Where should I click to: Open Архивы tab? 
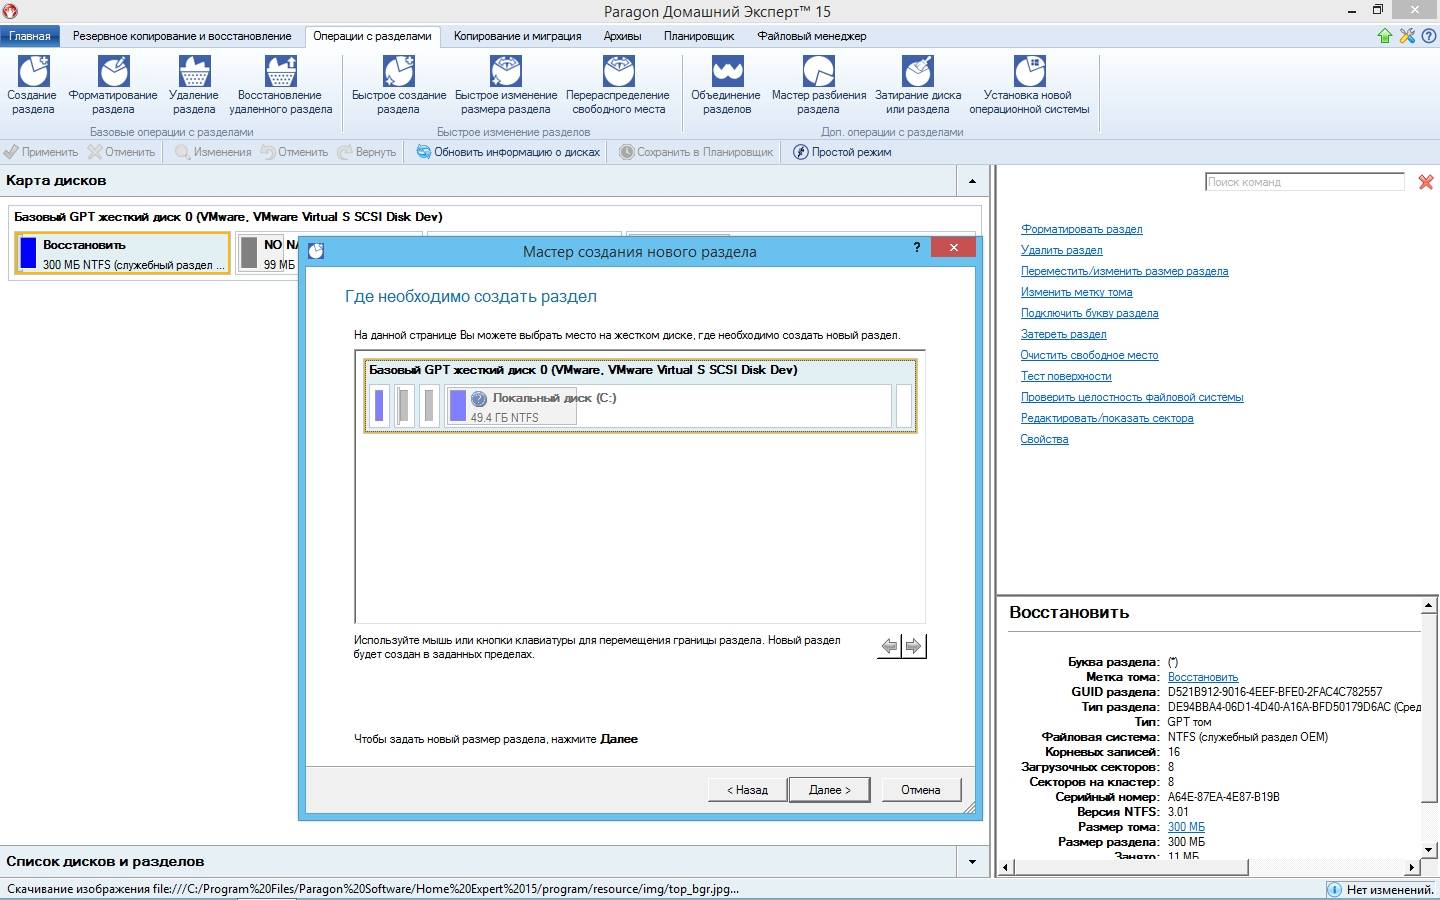(622, 36)
